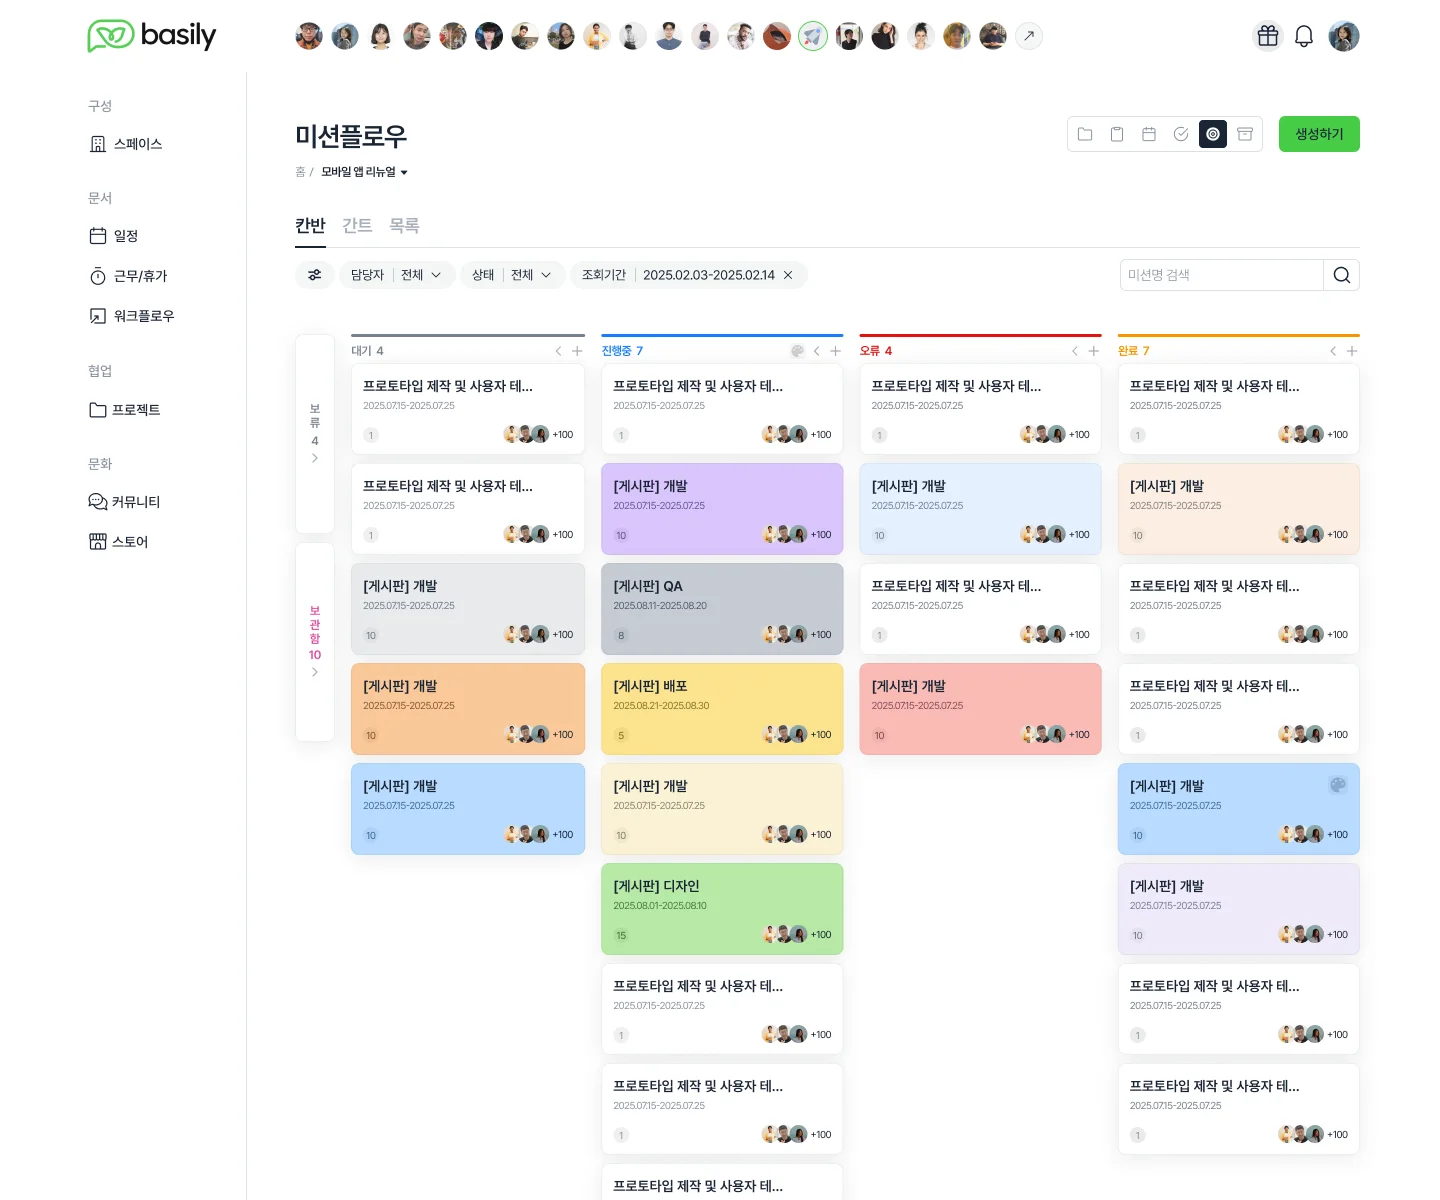Image resolution: width=1440 pixels, height=1200 pixels.
Task: Expand the collapsed 보관함 column
Action: (315, 642)
